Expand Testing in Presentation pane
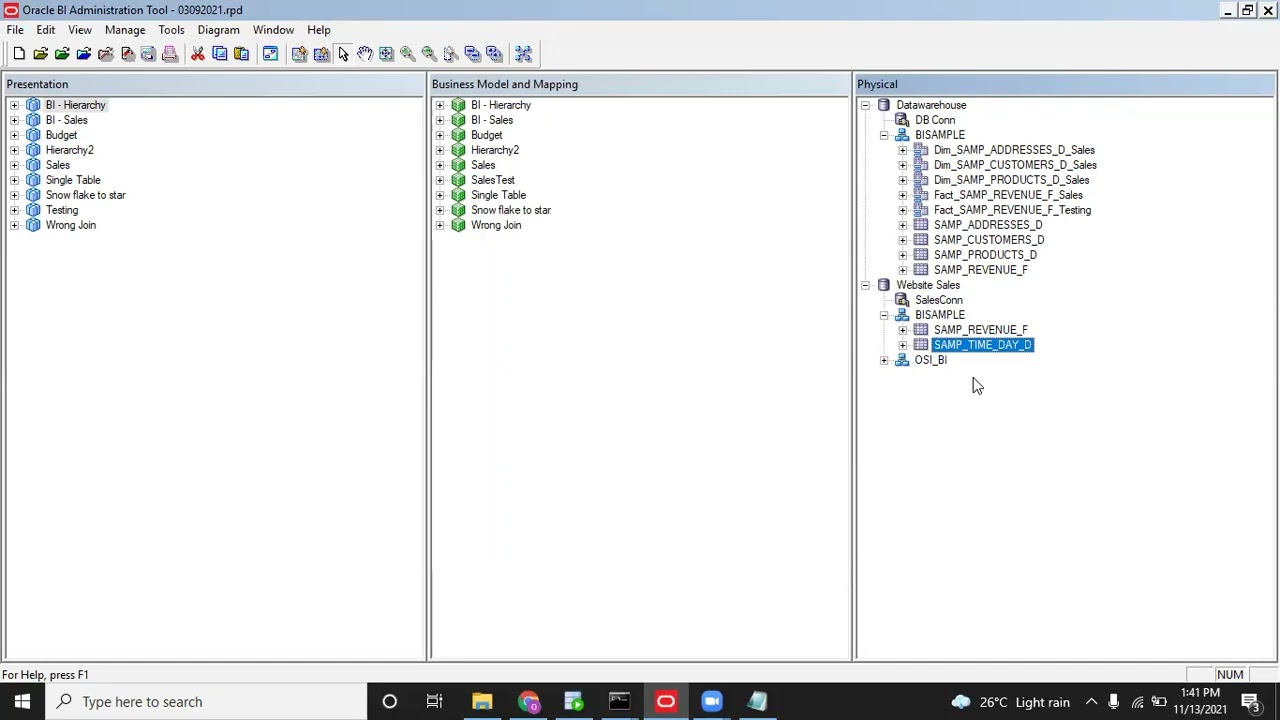Screen dimensions: 1280x720 [14, 210]
